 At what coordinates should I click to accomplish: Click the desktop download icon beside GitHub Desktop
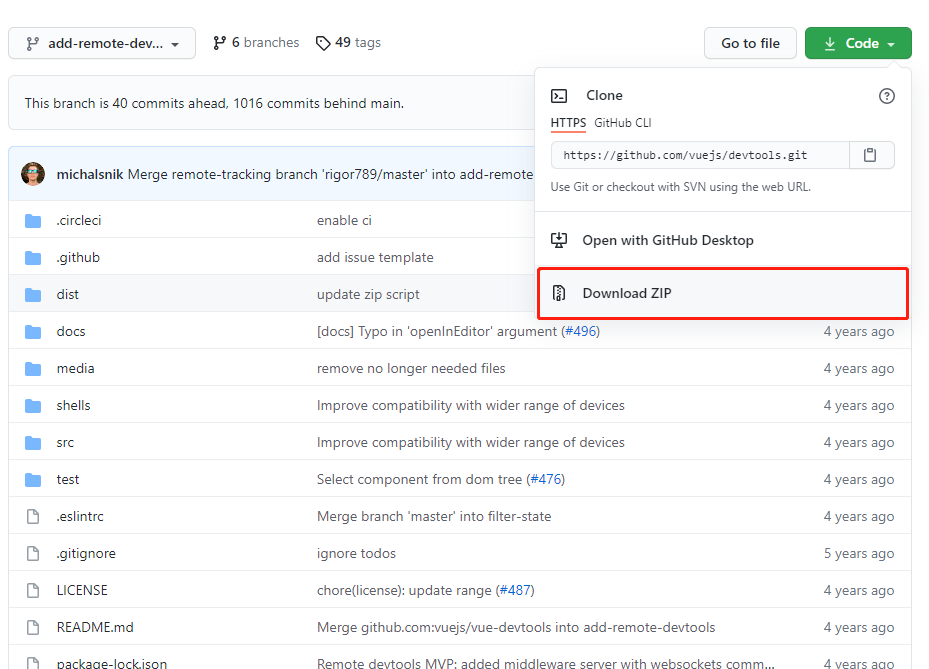point(559,240)
